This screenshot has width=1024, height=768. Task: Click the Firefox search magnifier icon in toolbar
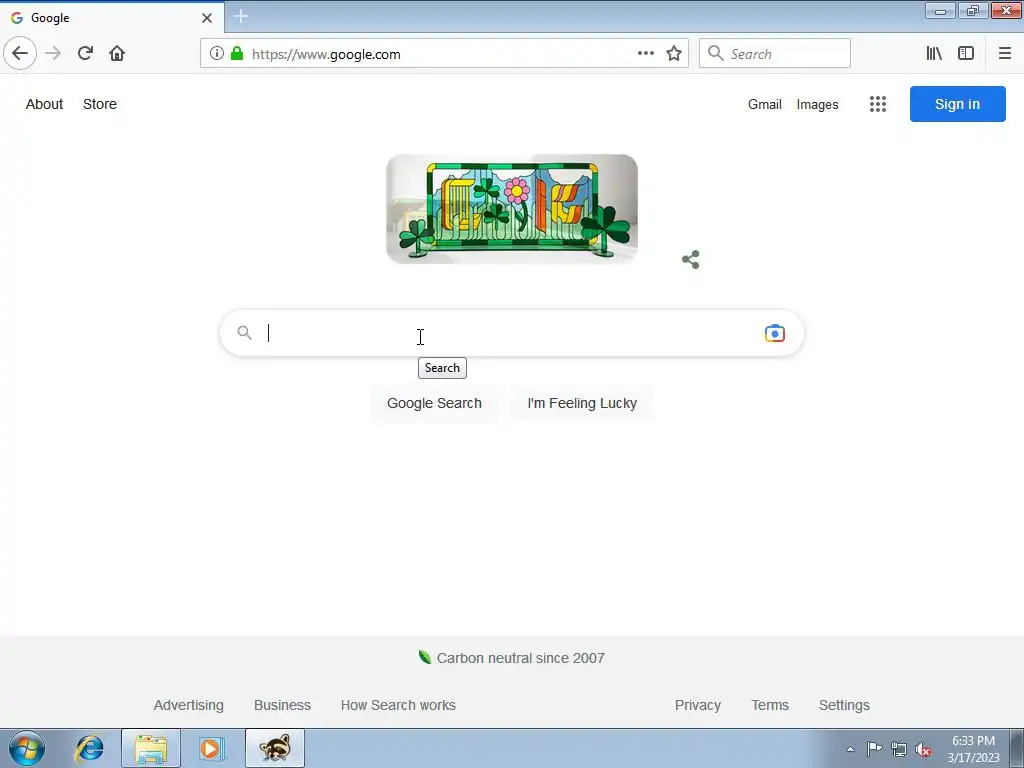coord(716,54)
